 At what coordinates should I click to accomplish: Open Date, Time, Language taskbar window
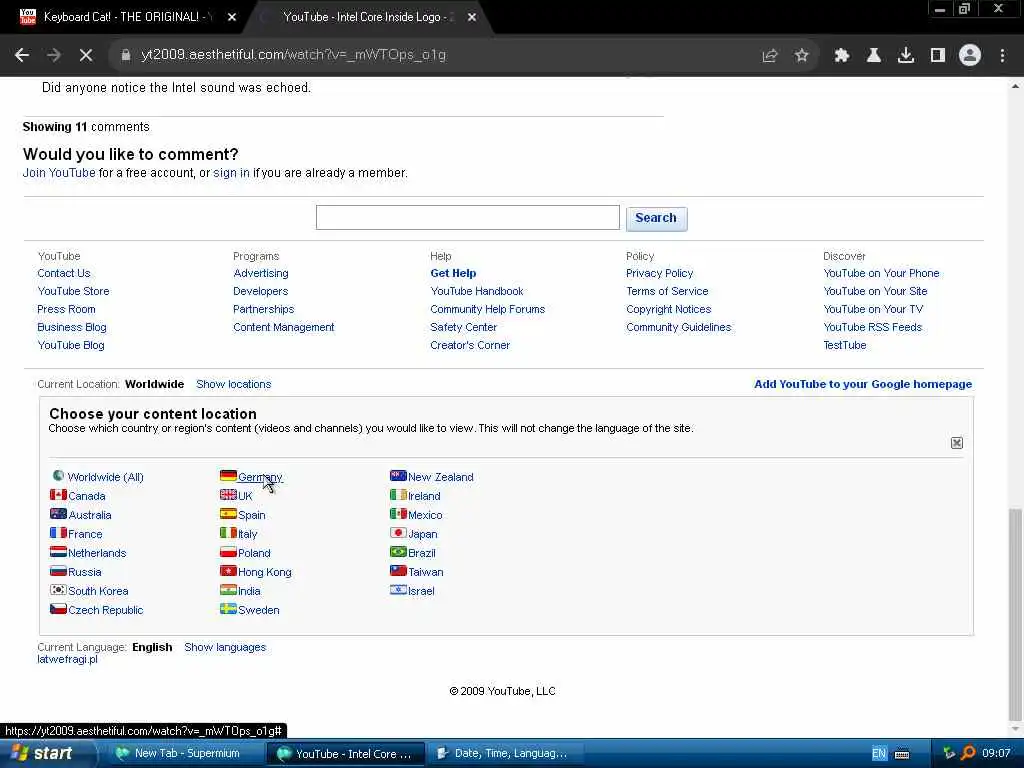[x=503, y=753]
